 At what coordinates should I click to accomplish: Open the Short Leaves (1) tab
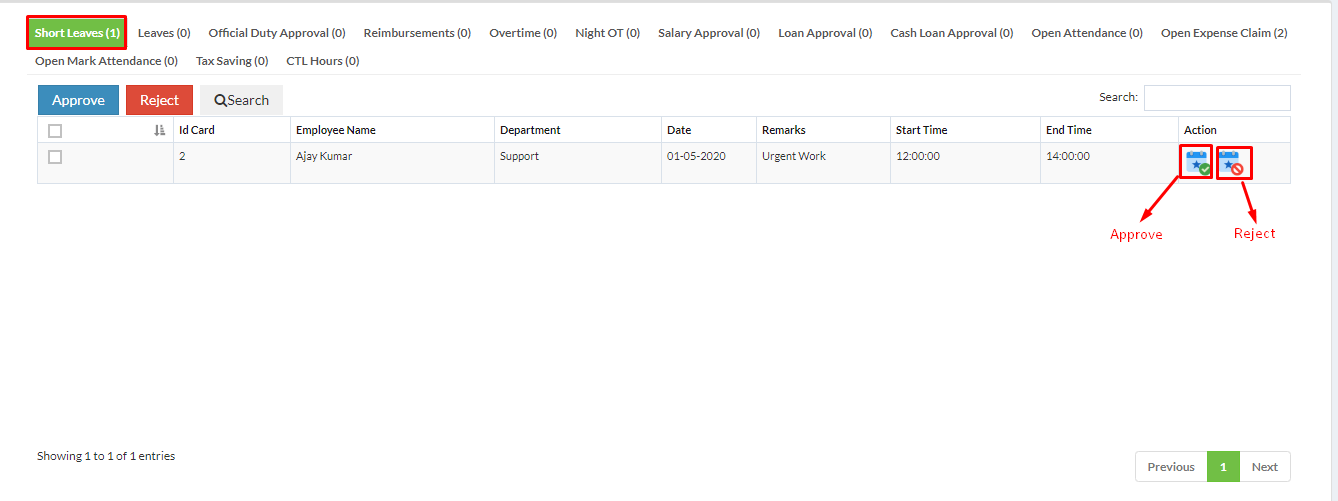[77, 33]
